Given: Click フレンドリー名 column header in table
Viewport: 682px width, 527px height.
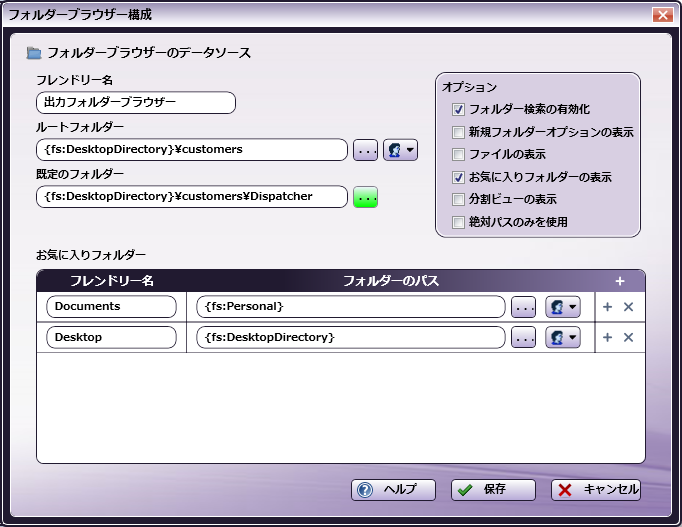Looking at the screenshot, I should 112,281.
